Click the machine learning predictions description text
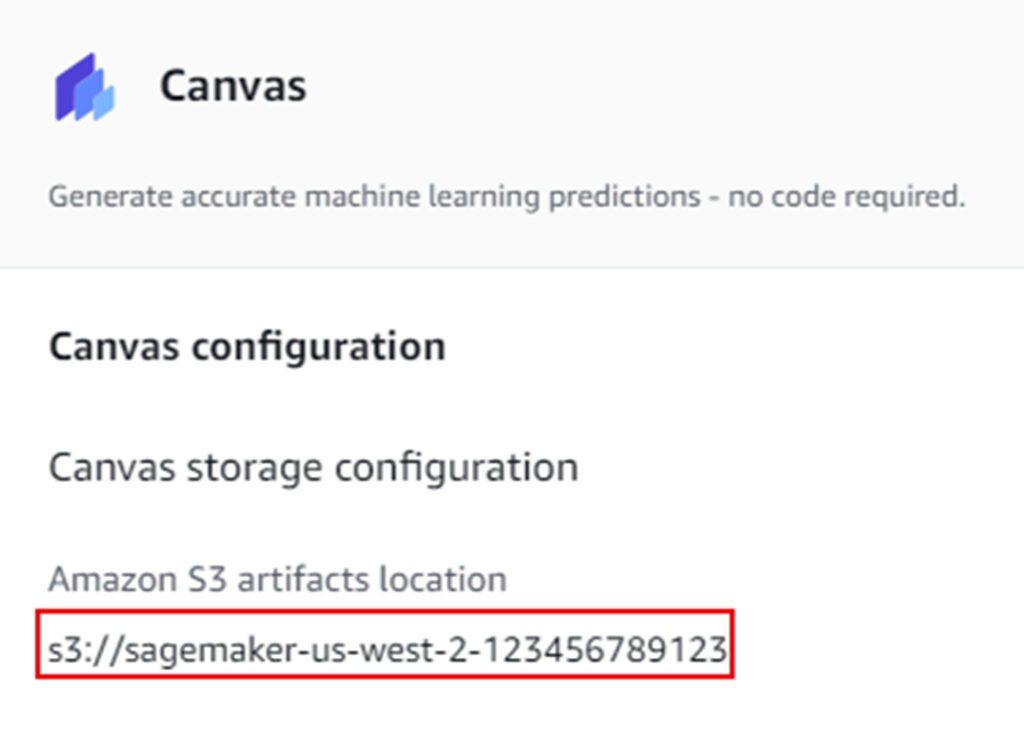The height and width of the screenshot is (732, 1024). coord(508,196)
